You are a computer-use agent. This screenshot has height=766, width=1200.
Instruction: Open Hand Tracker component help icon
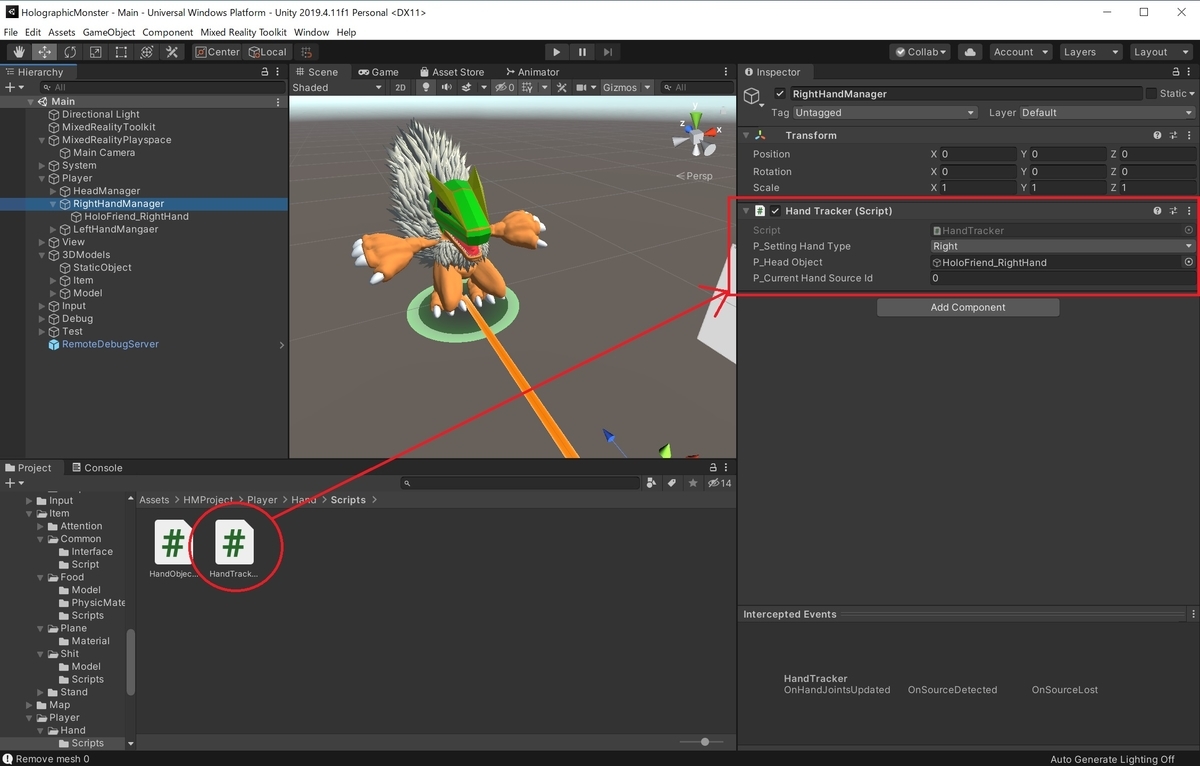pyautogui.click(x=1158, y=211)
